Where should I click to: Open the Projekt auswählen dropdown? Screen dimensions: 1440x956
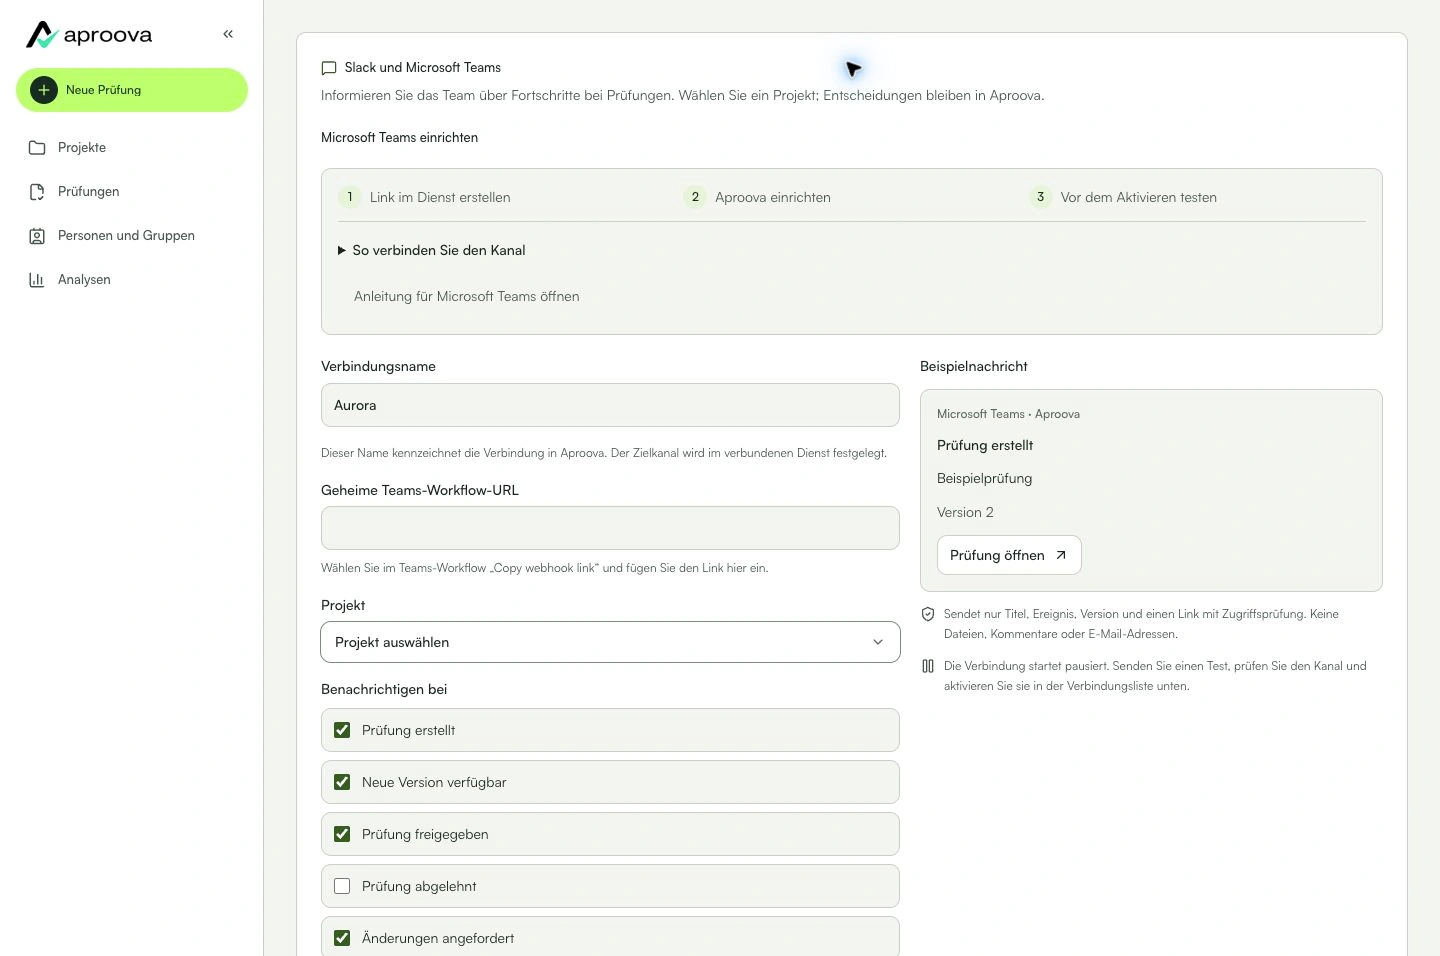pos(610,642)
